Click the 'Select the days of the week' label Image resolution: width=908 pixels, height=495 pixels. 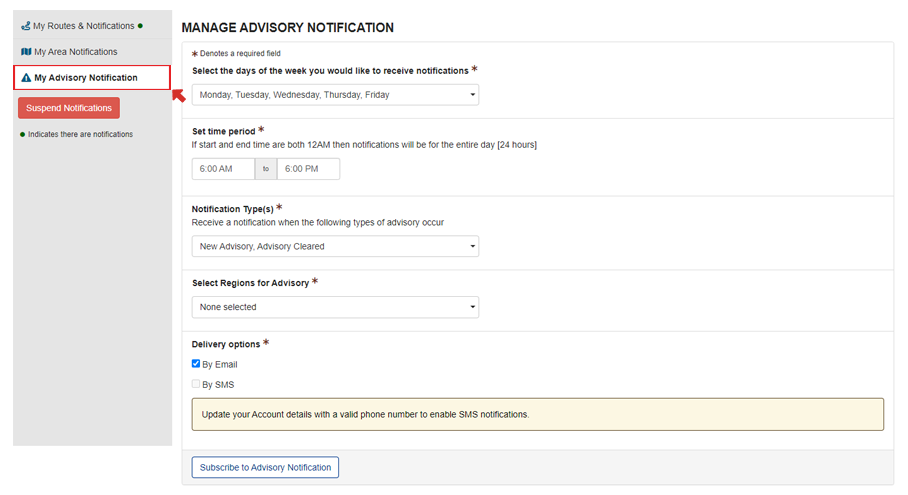click(x=330, y=71)
